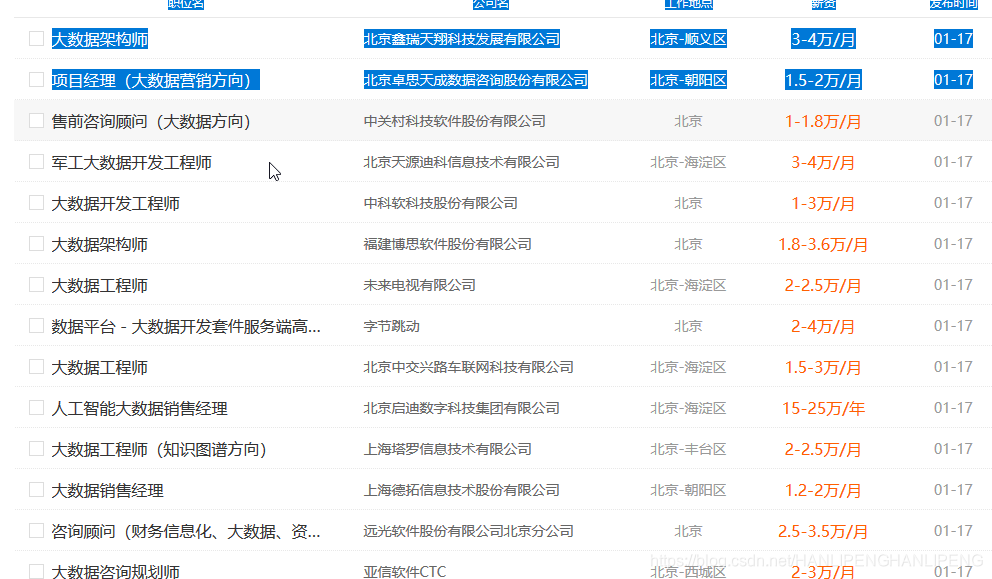Open 大数据架构师 job at 北京鑫瑞天翔
This screenshot has height=579, width=992.
coord(99,39)
